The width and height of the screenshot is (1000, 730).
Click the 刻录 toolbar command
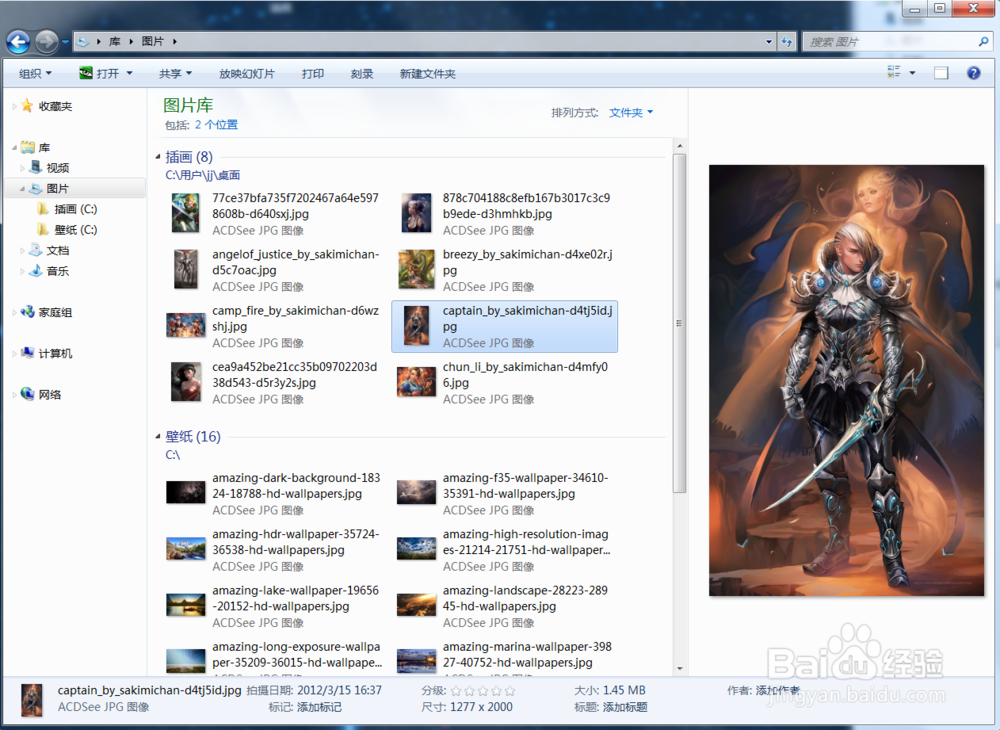click(x=362, y=74)
